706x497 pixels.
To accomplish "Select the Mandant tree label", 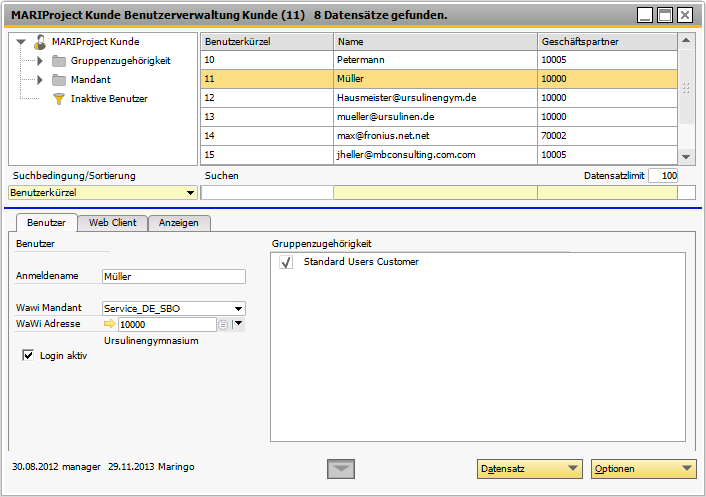I will pyautogui.click(x=91, y=80).
